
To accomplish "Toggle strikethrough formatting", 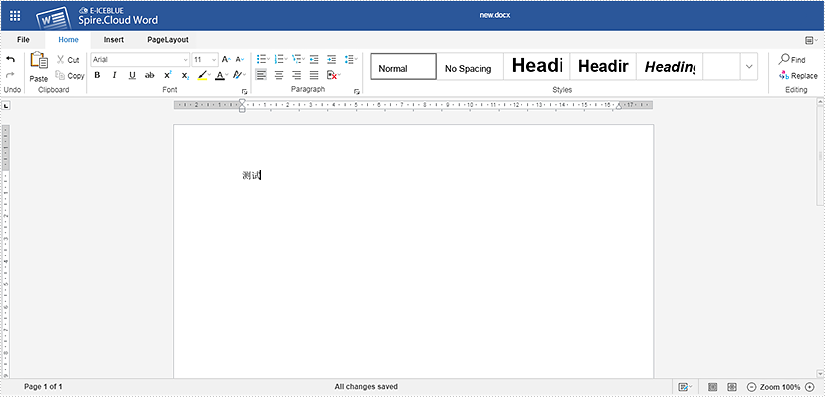I will (149, 75).
